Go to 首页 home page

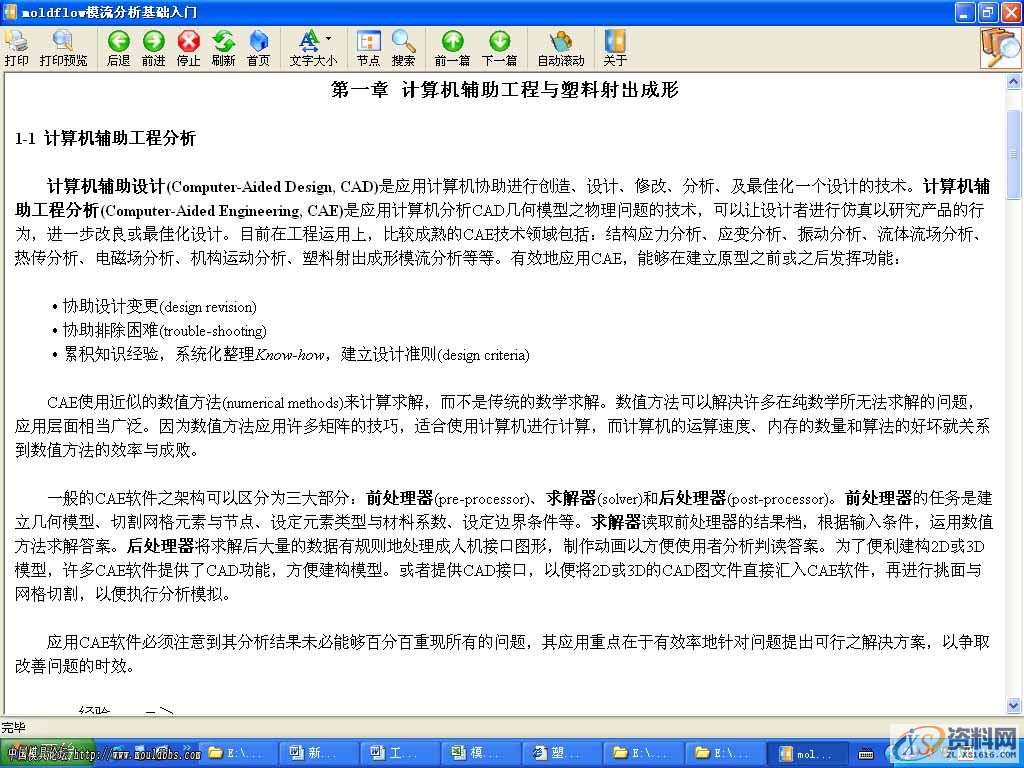[258, 46]
